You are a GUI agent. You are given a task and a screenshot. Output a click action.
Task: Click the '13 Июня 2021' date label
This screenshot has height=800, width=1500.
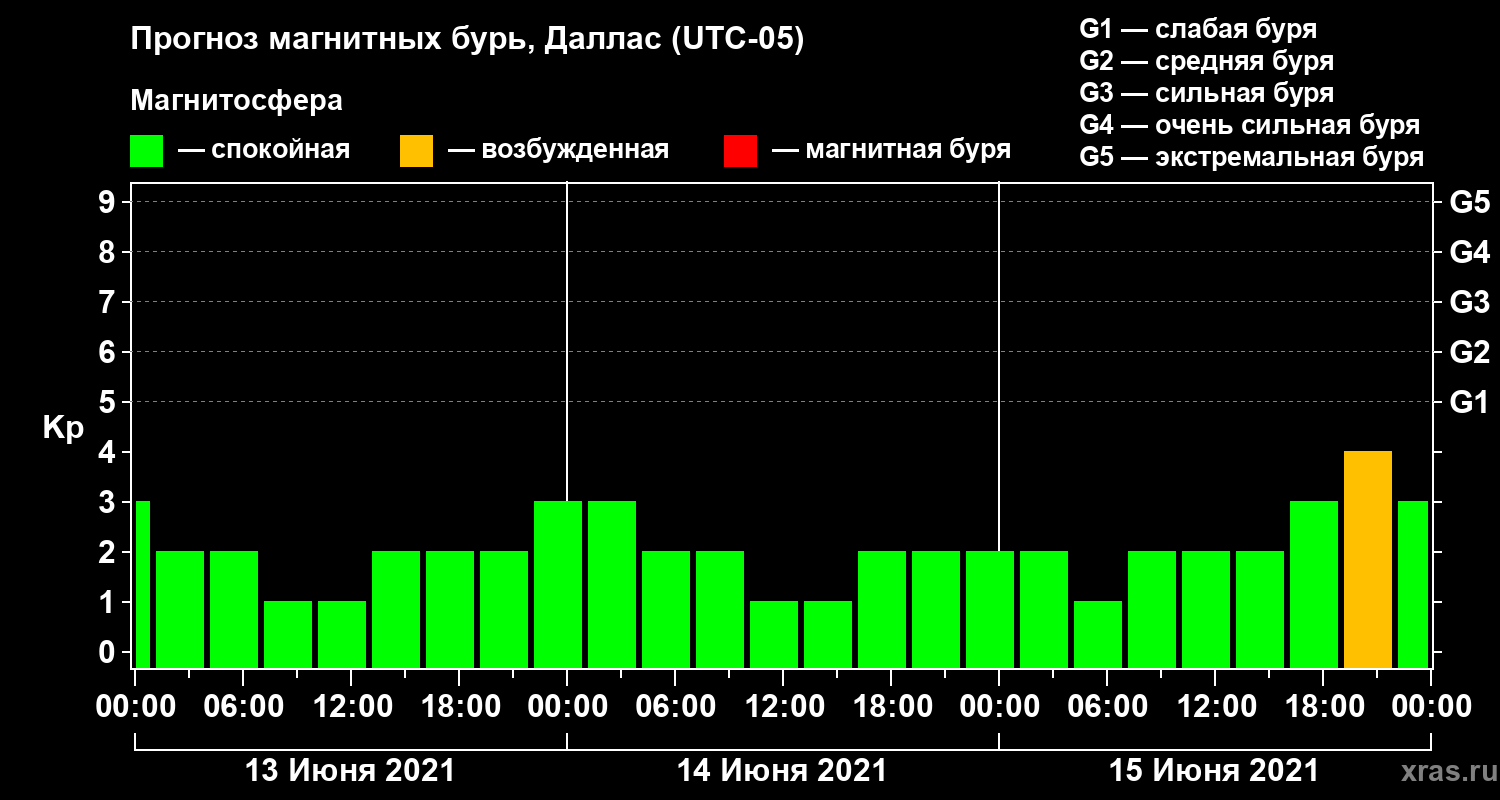pos(350,771)
